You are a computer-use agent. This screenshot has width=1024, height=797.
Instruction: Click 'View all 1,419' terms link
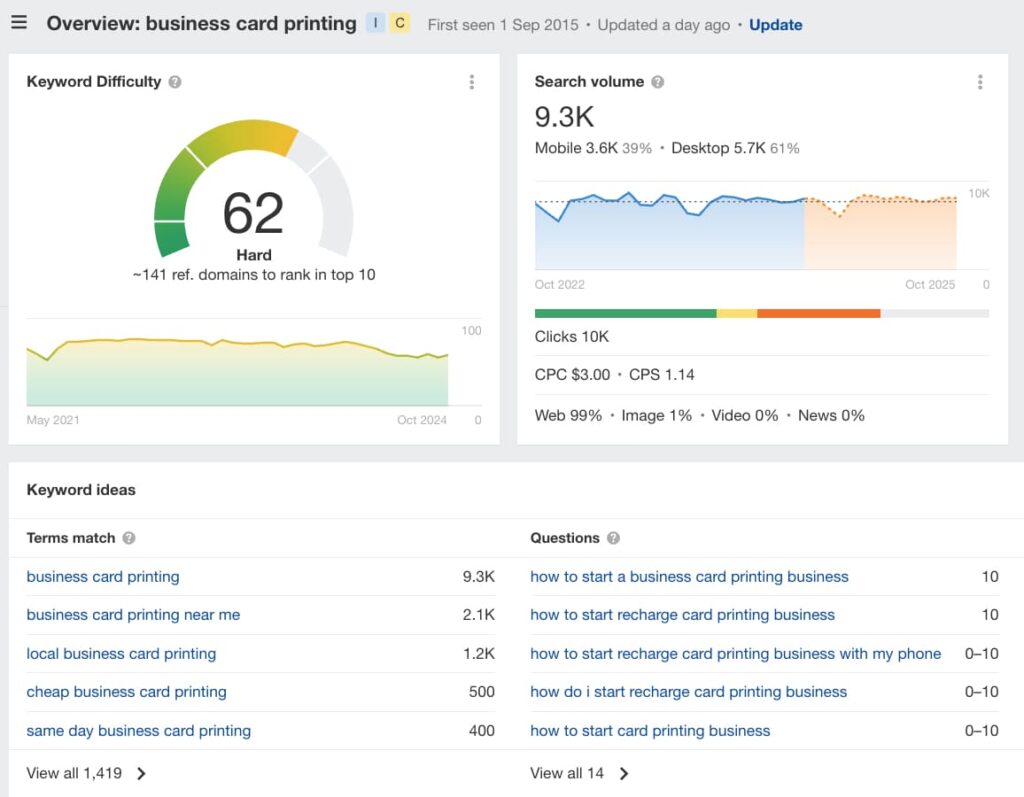(x=86, y=773)
